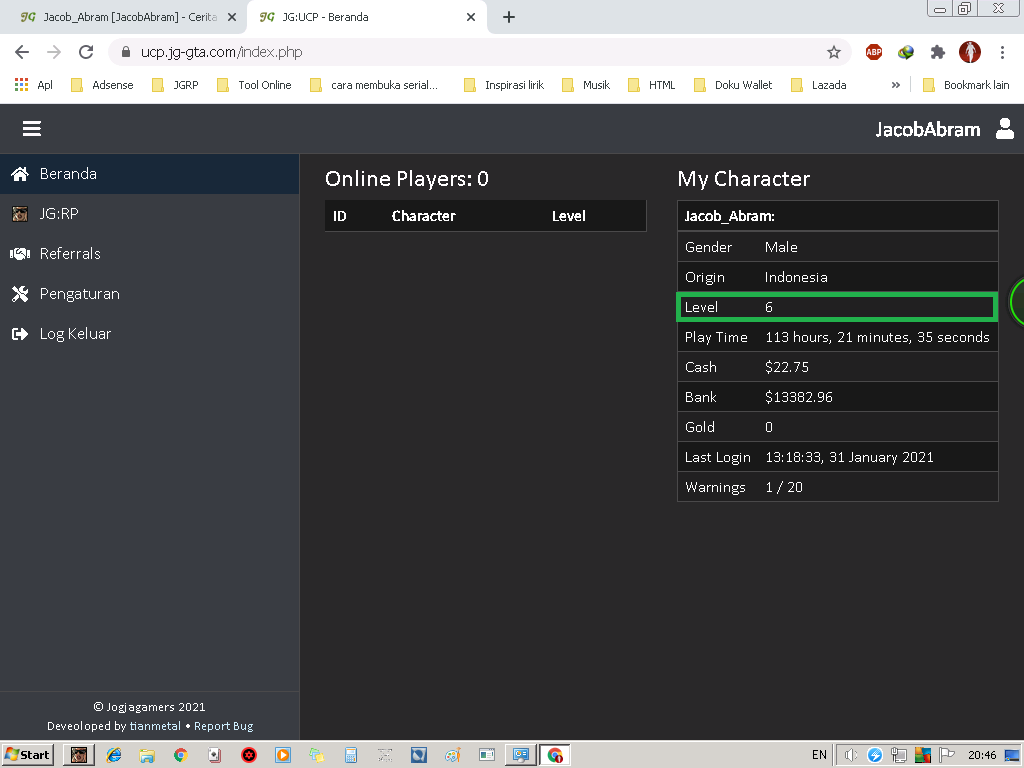Open the Bookmark lain folder
The width and height of the screenshot is (1024, 768).
966,85
